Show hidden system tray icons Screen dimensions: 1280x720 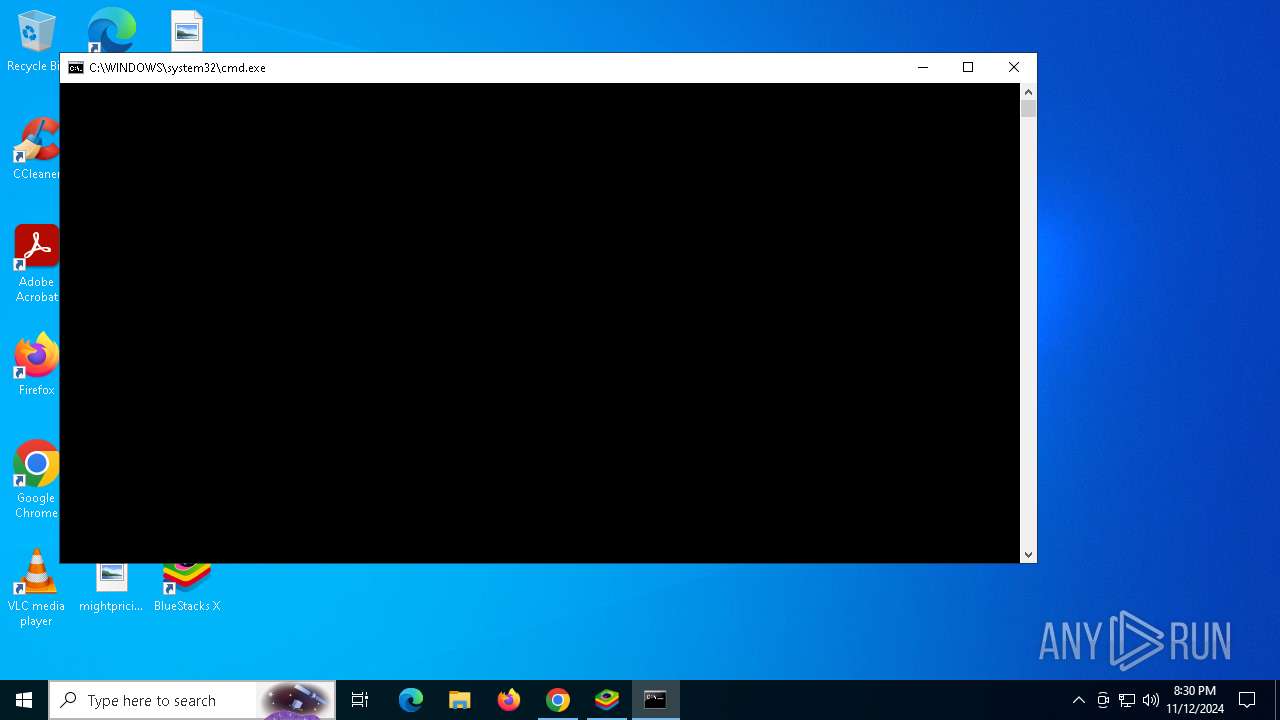coord(1078,700)
